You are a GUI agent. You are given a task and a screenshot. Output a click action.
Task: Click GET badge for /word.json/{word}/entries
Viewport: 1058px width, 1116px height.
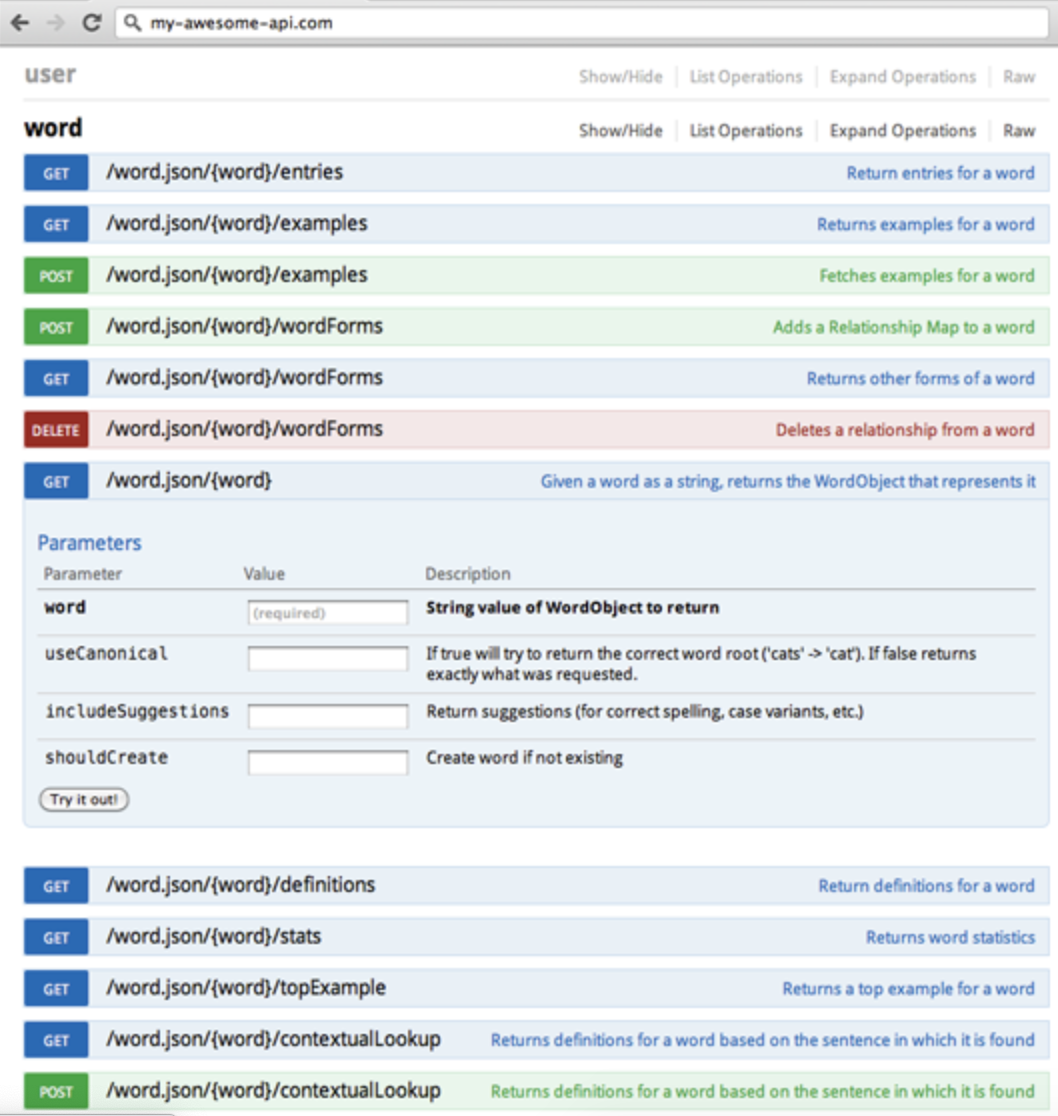(56, 173)
